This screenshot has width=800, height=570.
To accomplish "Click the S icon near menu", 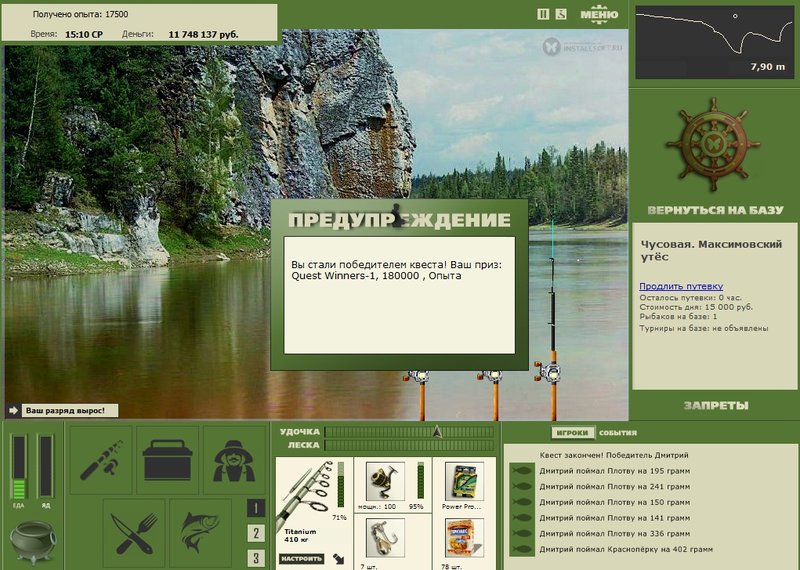I will tap(561, 14).
